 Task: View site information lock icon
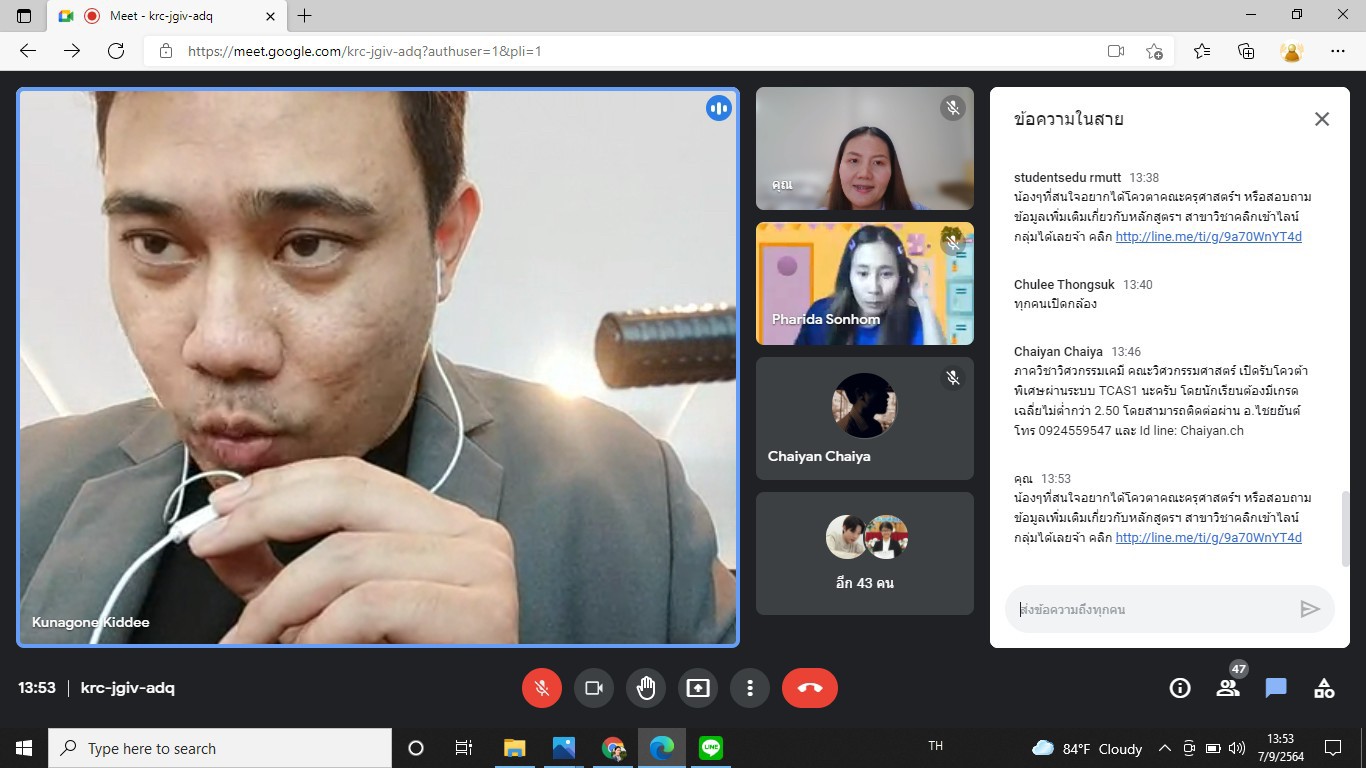166,51
